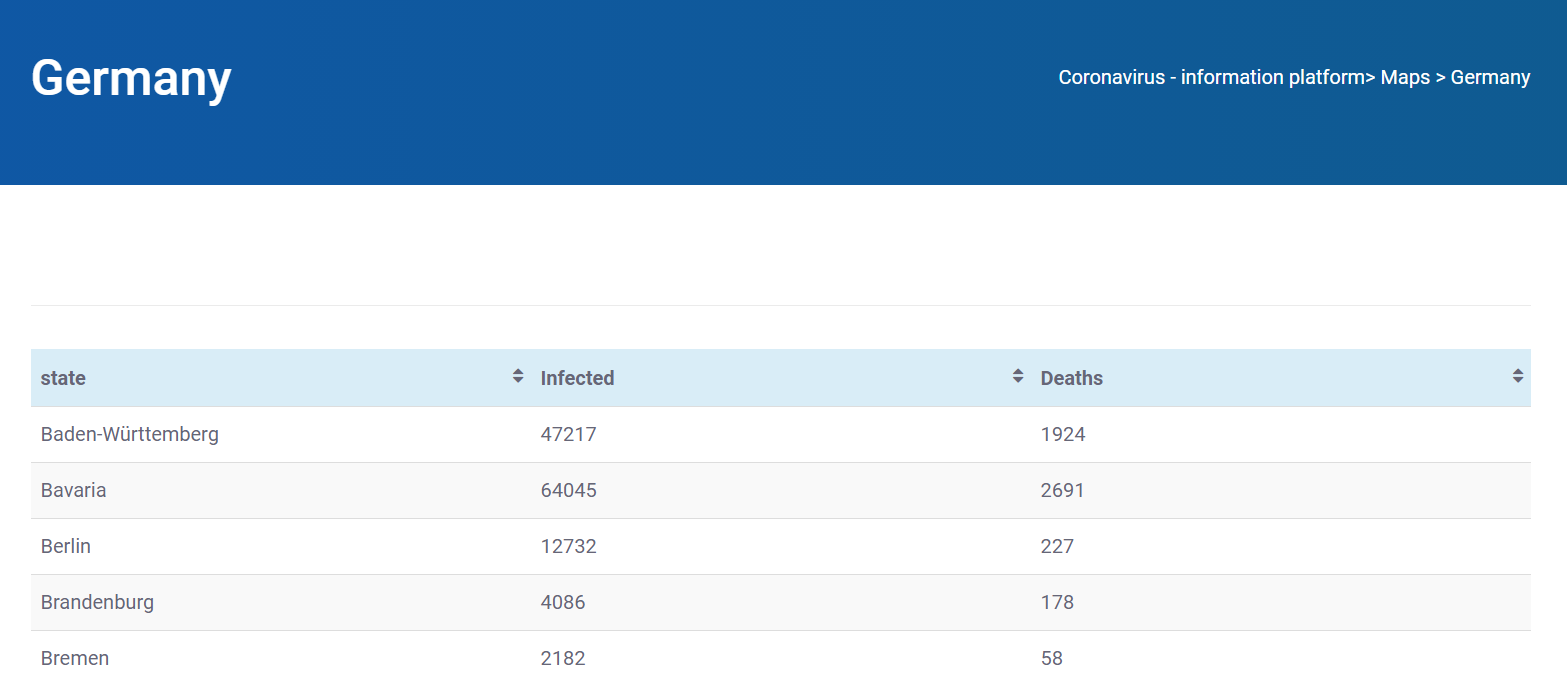
Task: Click sort arrows icon in state column
Action: 518,376
